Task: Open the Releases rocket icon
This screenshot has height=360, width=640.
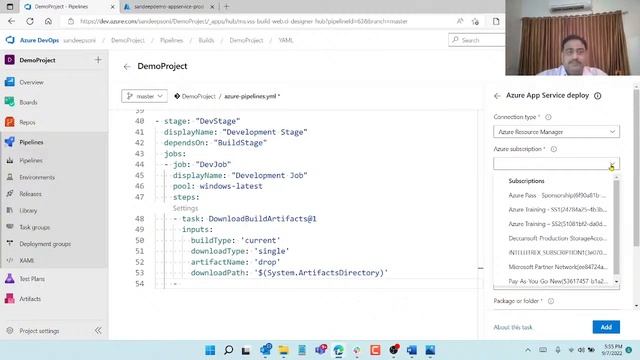Action: pyautogui.click(x=10, y=193)
